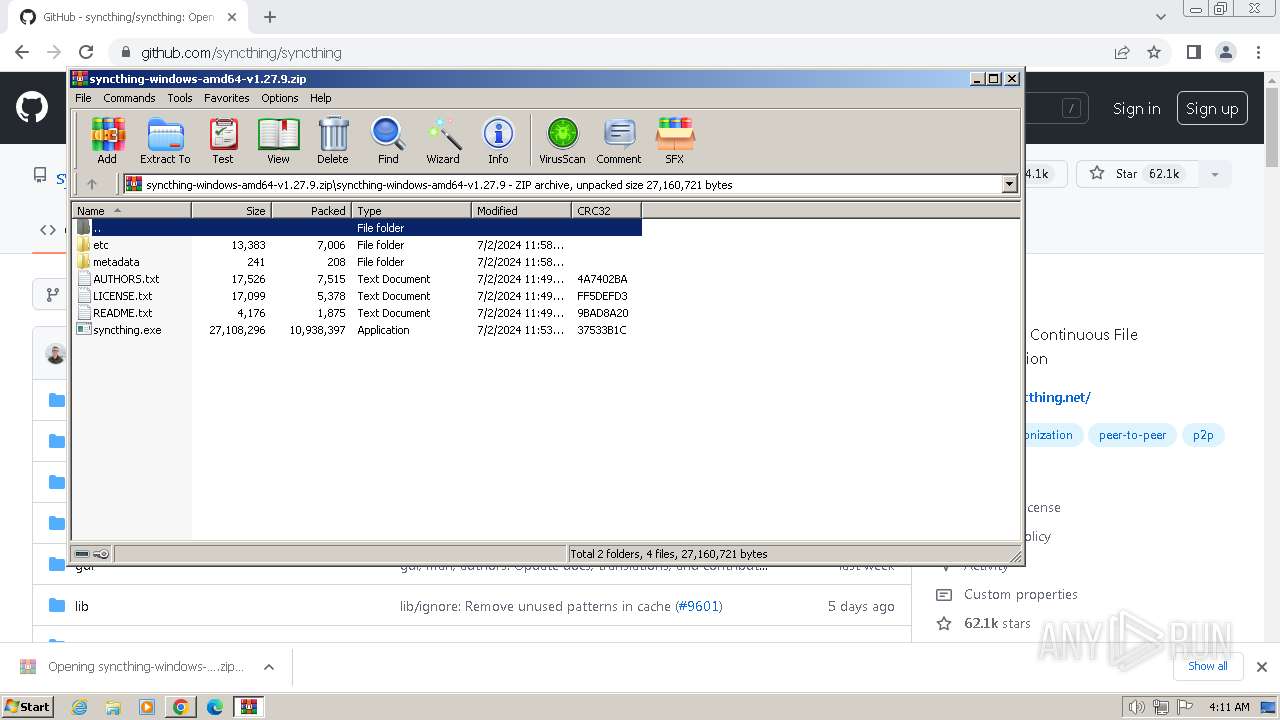Open the Find tool in WinRAR

click(x=388, y=140)
